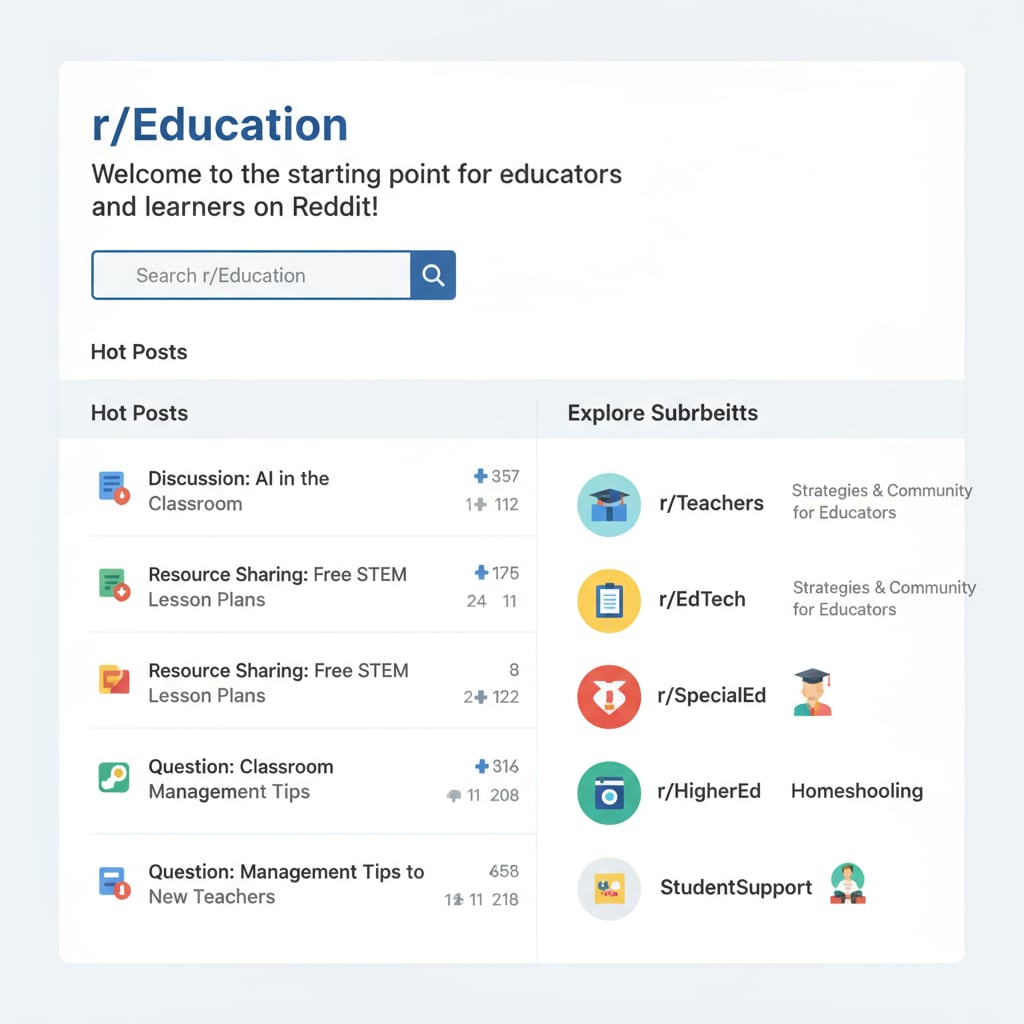This screenshot has height=1024, width=1024.
Task: Click the student avatar beside StudentSupport
Action: [847, 885]
